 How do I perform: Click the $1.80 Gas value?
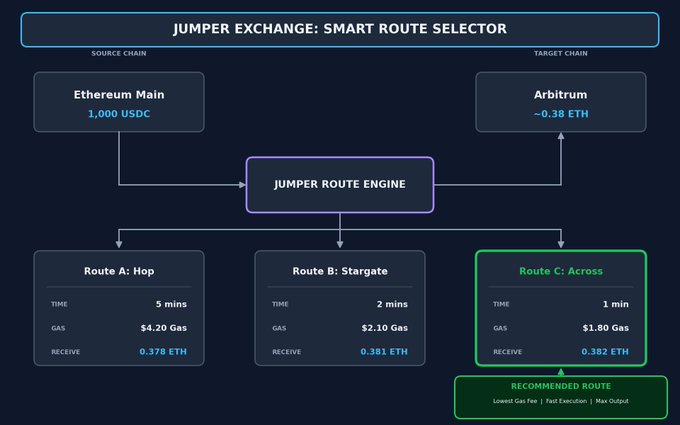pyautogui.click(x=605, y=328)
